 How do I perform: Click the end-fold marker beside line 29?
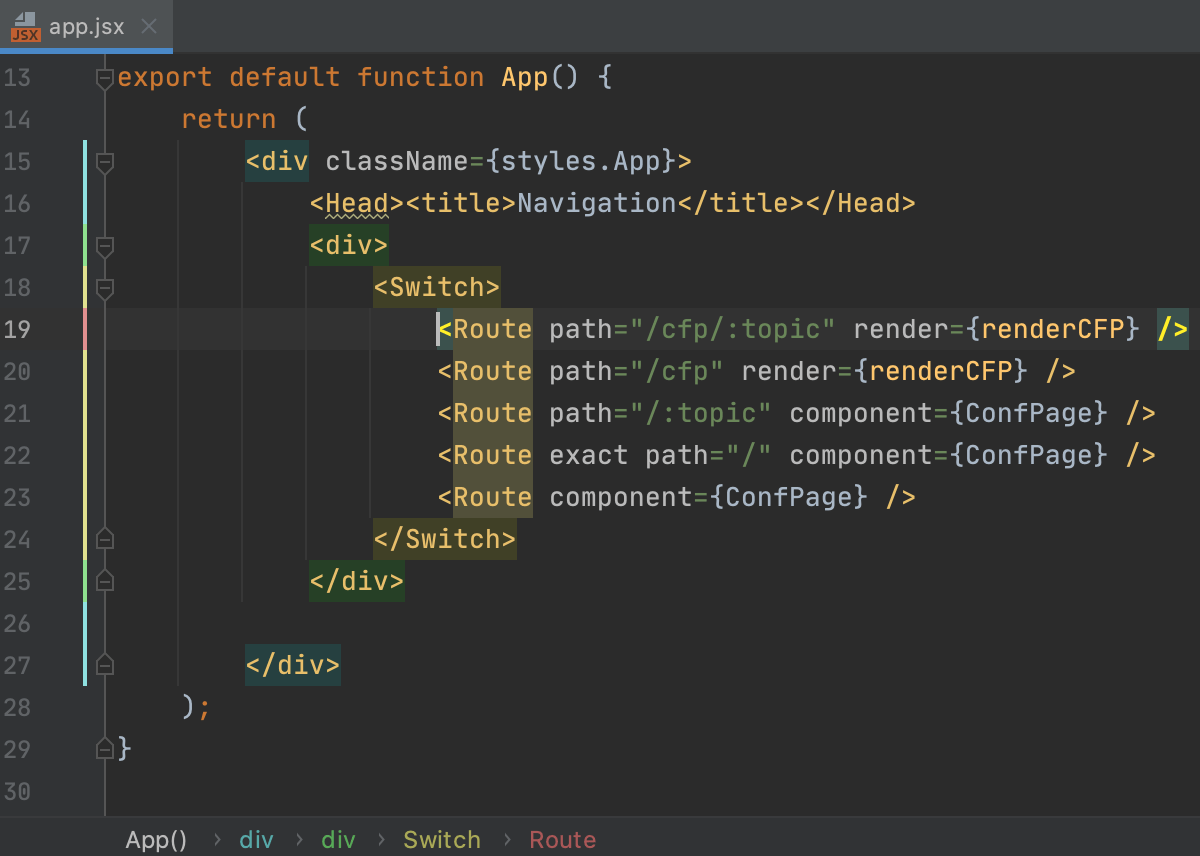click(x=104, y=749)
